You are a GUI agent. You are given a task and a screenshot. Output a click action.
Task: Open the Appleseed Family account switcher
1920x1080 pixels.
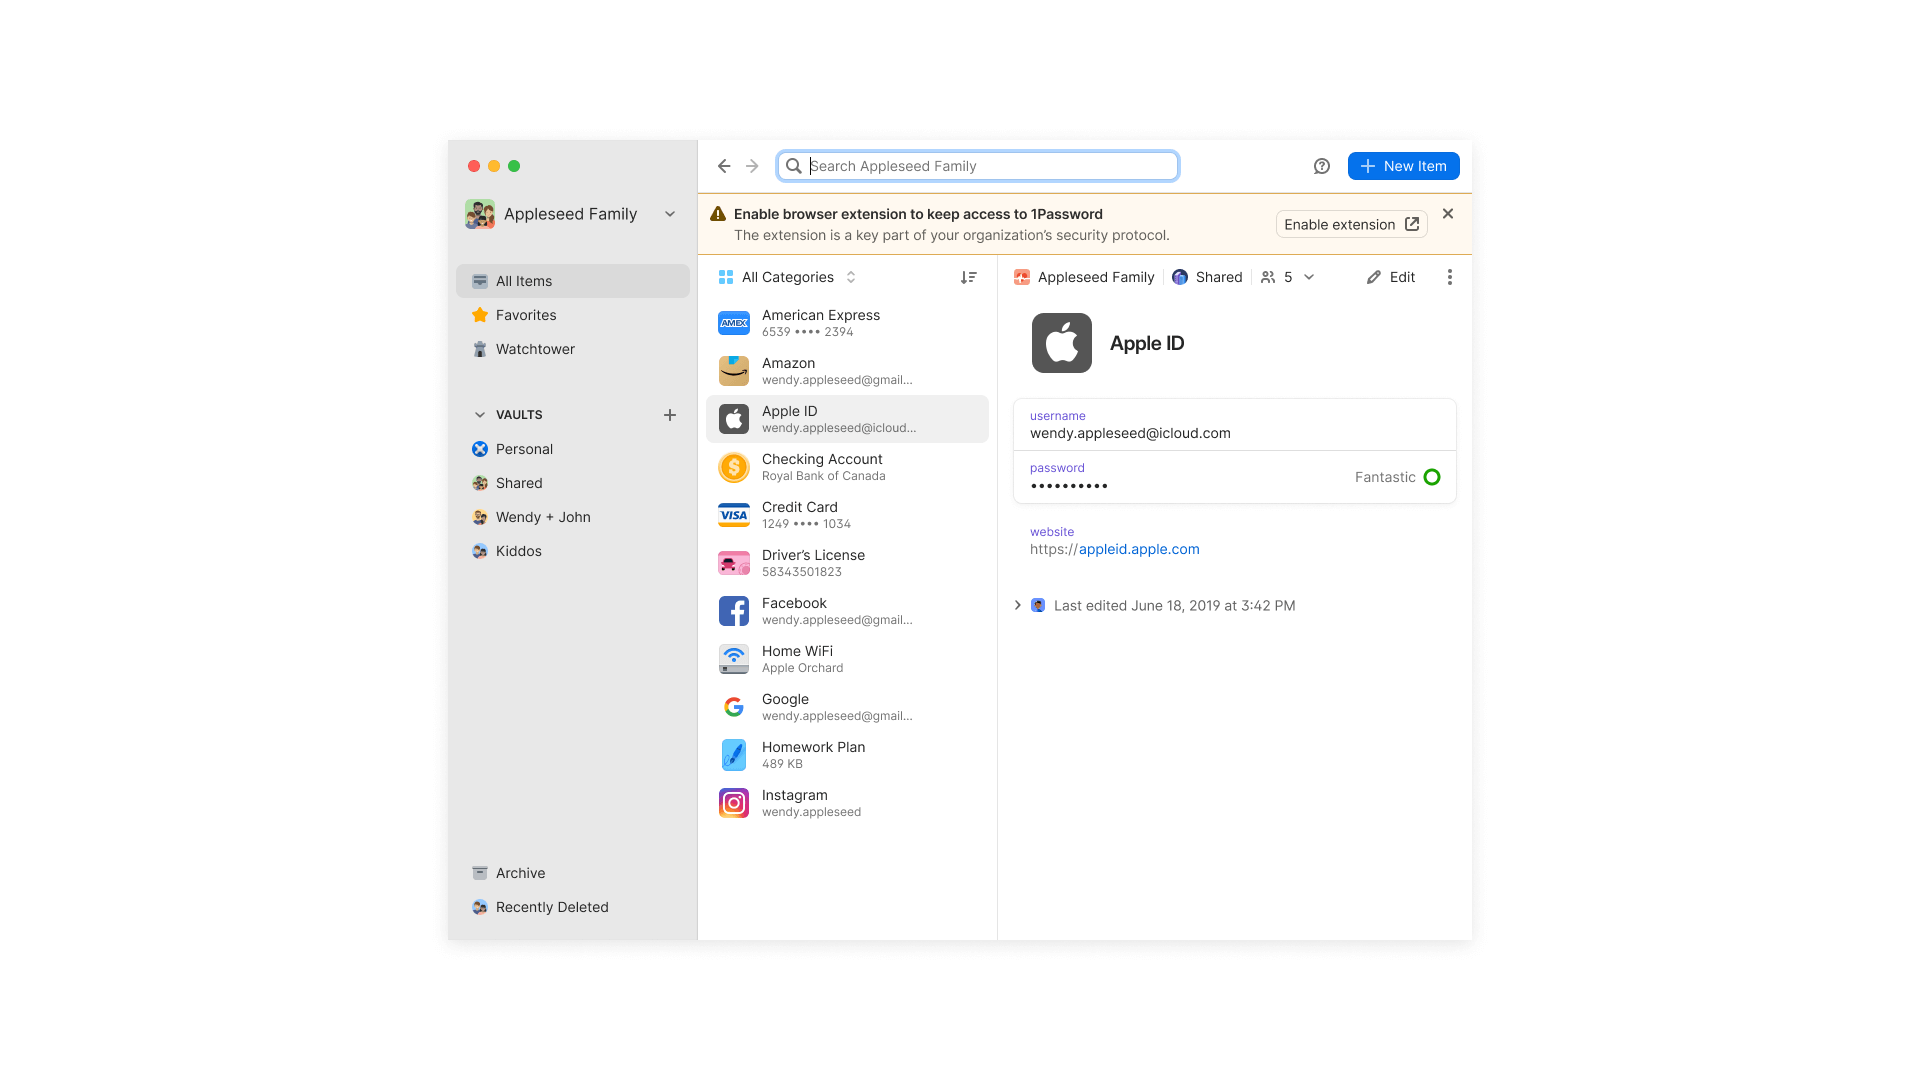(x=572, y=214)
